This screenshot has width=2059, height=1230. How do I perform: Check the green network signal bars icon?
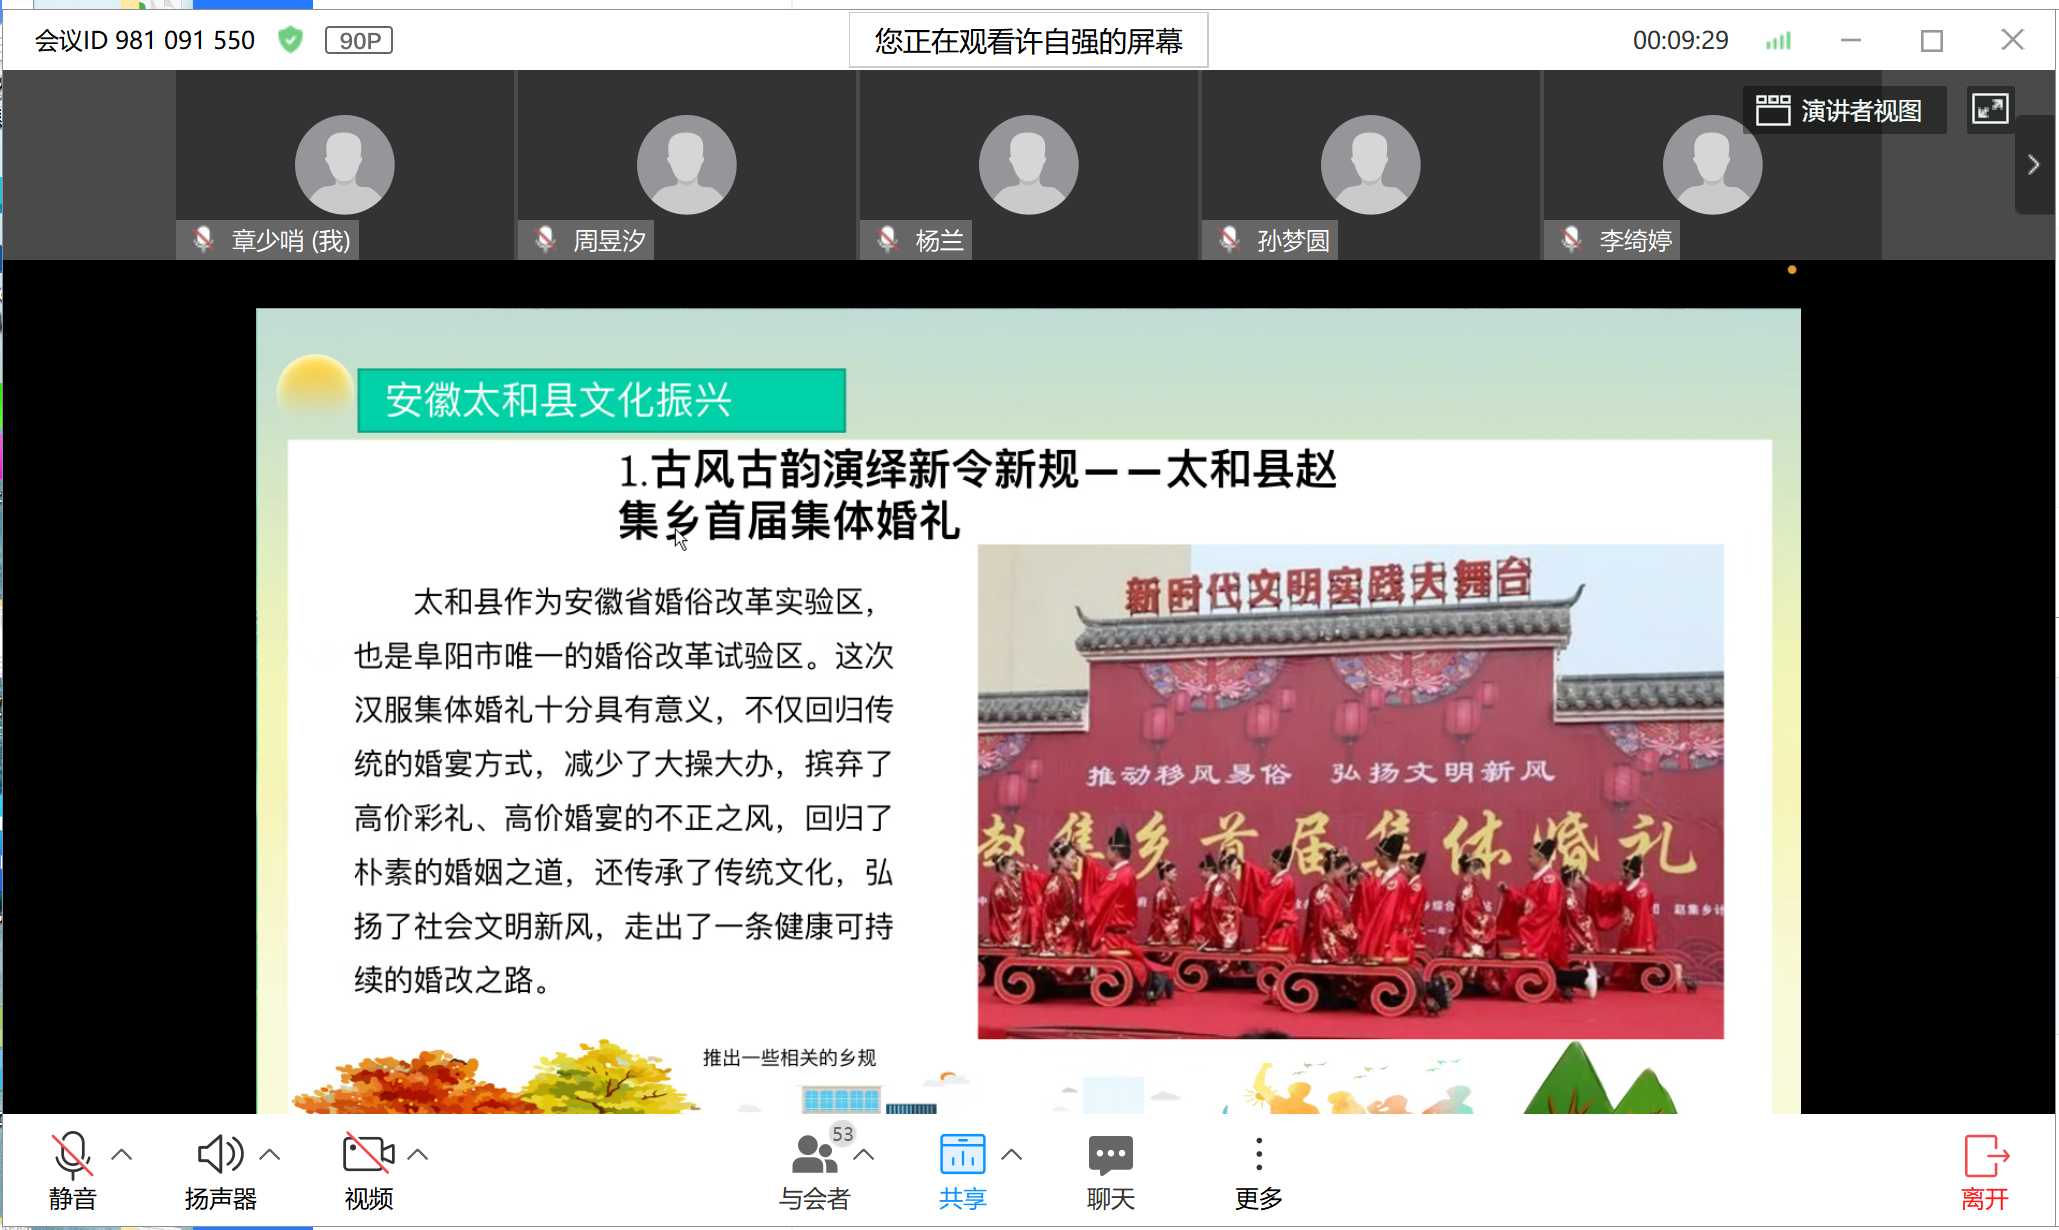(x=1778, y=40)
